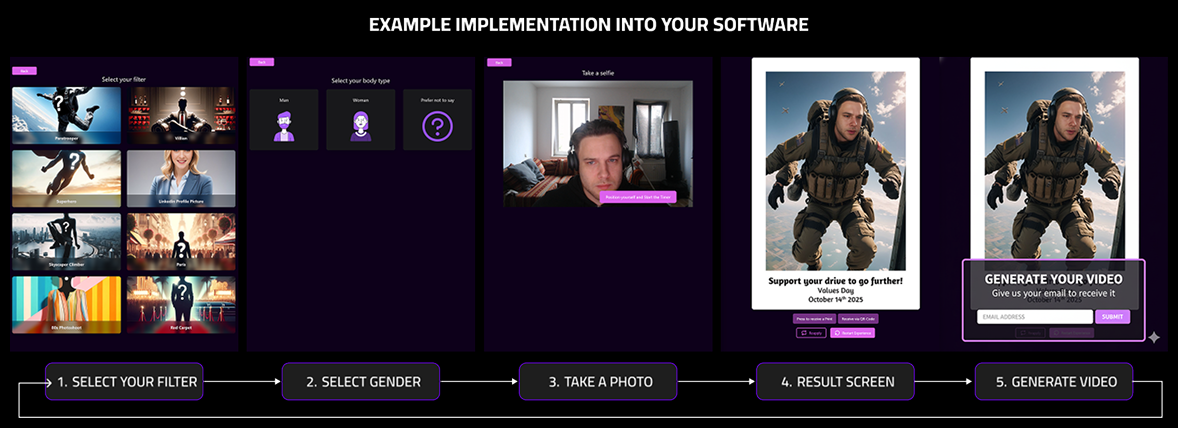Go back from the body type screen
The height and width of the screenshot is (428, 1178).
(x=261, y=62)
